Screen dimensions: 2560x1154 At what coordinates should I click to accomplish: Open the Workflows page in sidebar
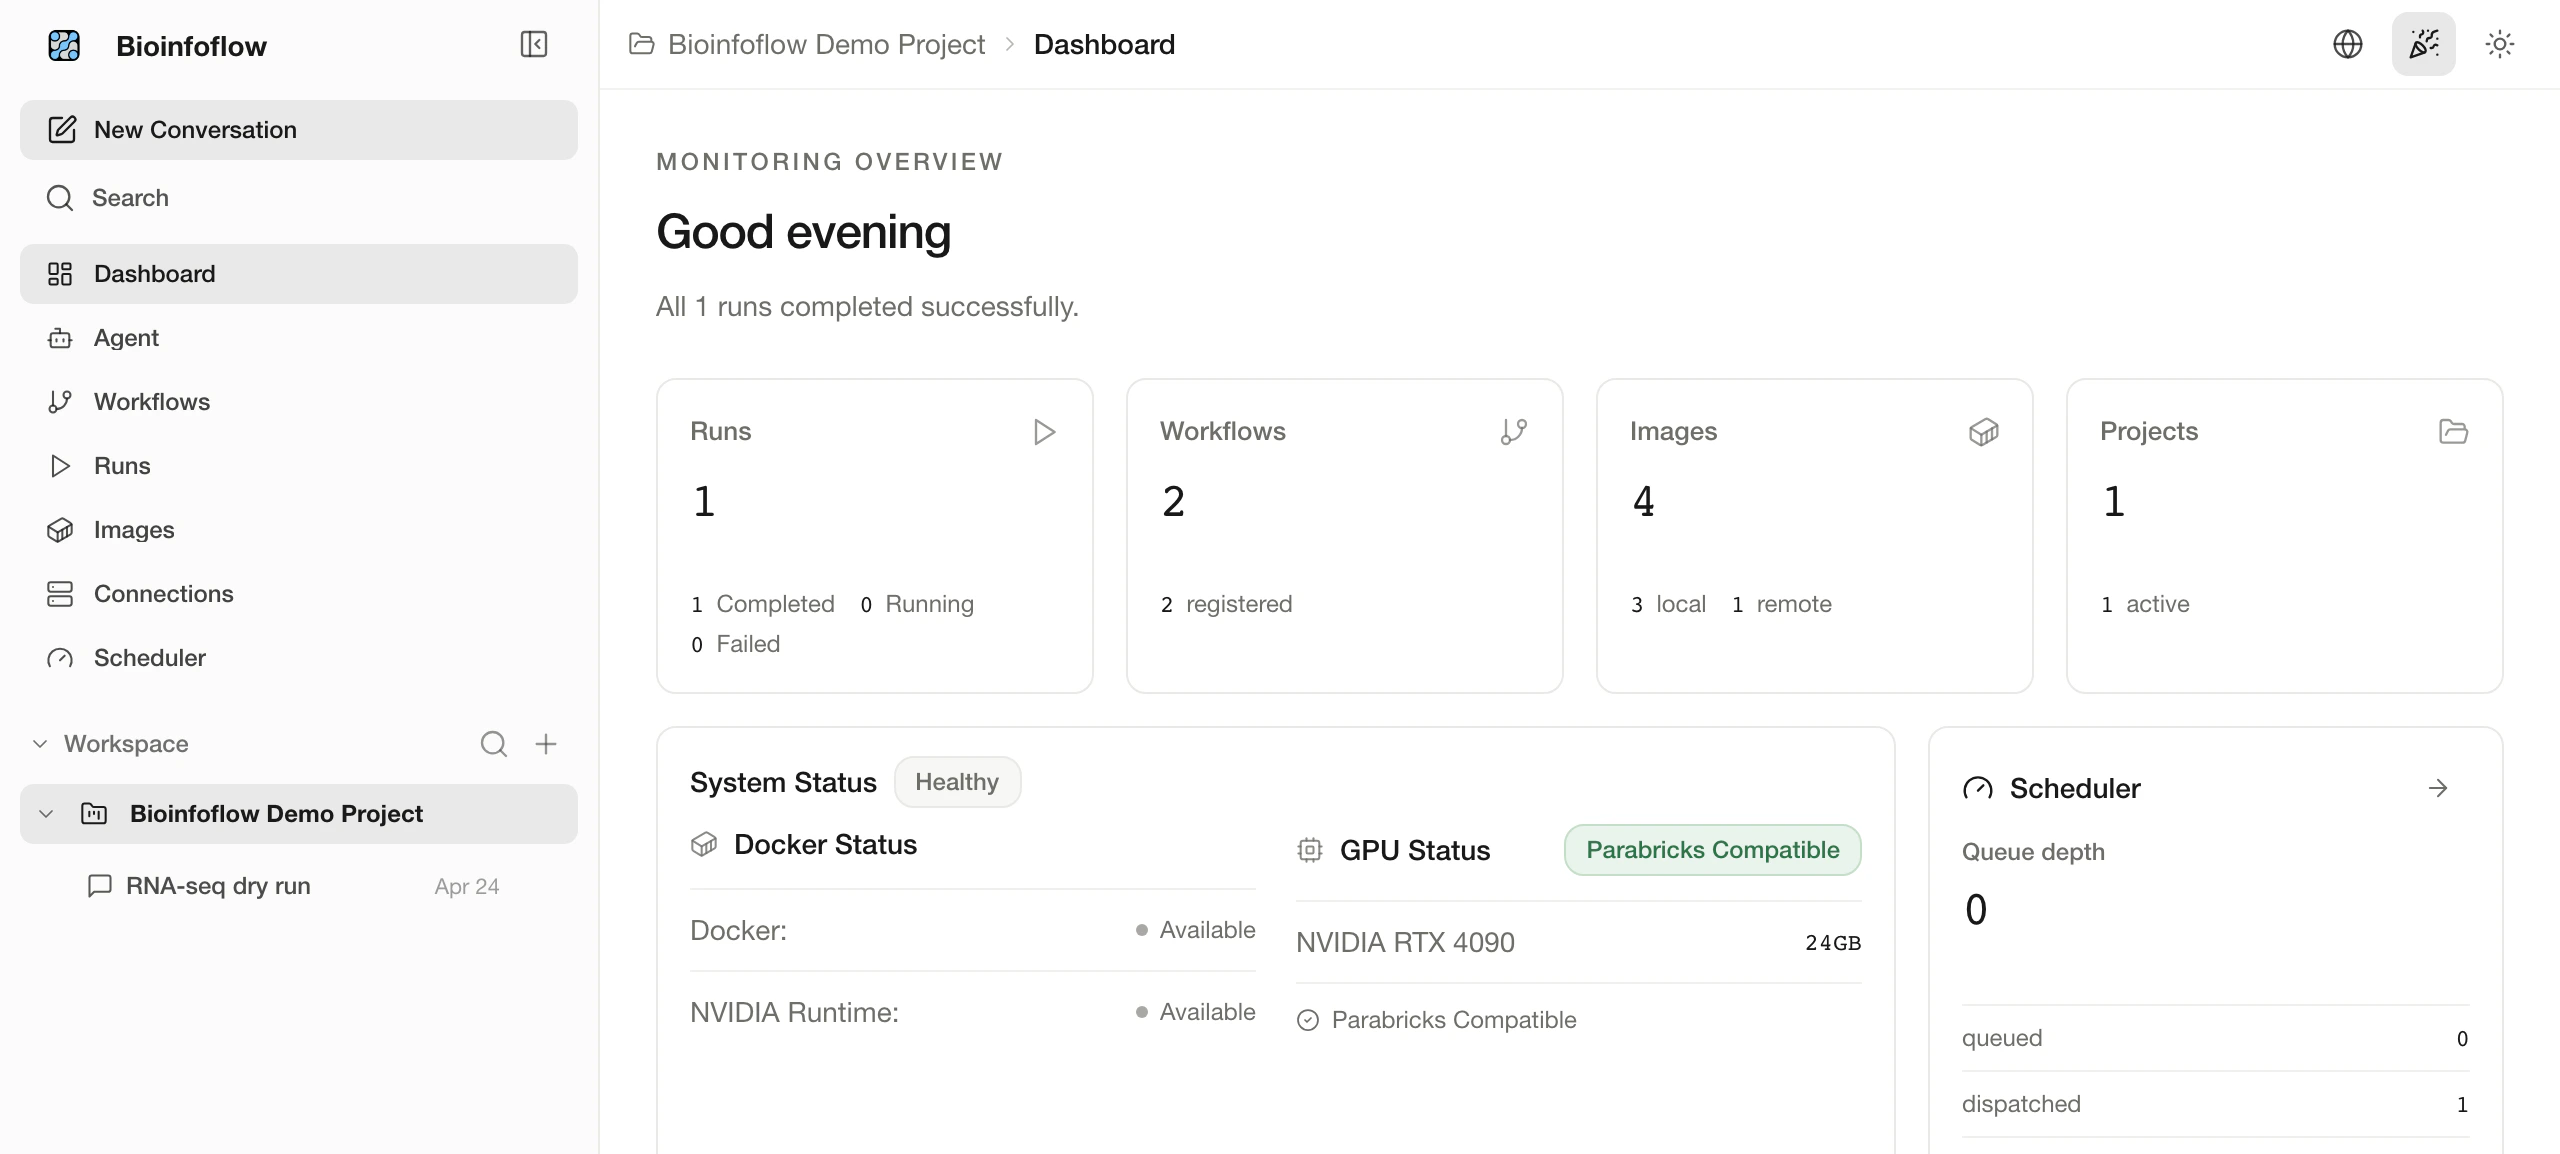[x=299, y=402]
